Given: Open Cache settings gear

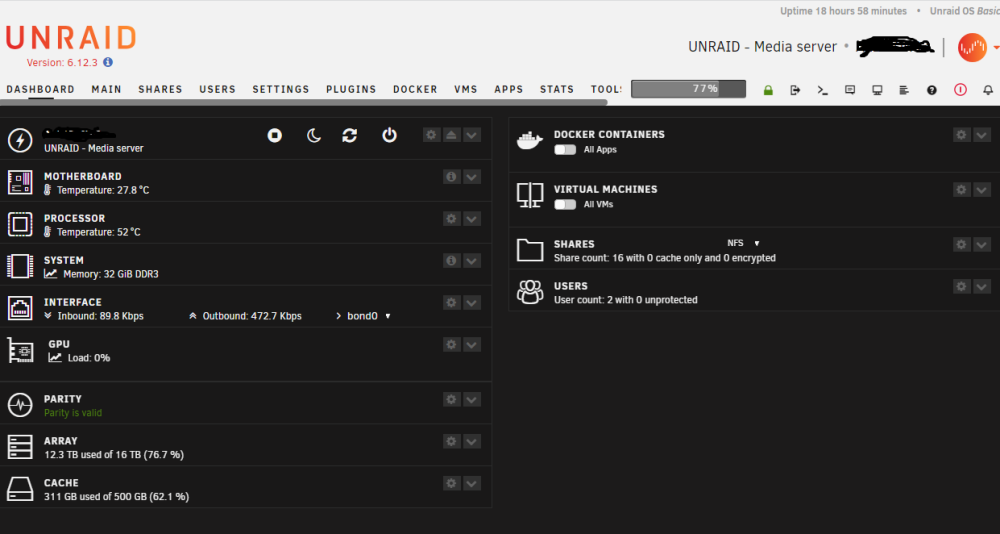Looking at the screenshot, I should [452, 484].
